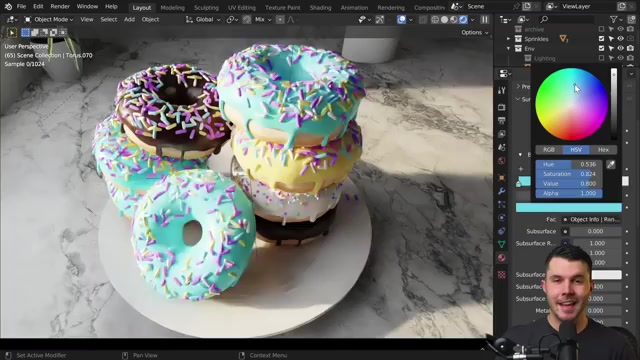This screenshot has width=640, height=360.
Task: Open the Object Mode dropdown
Action: [x=49, y=19]
